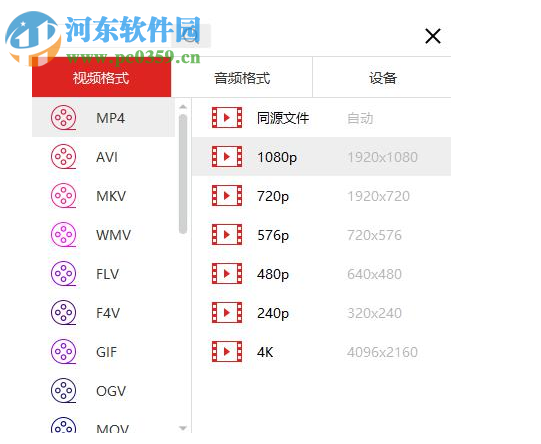Viewport: 541px width, 444px height.
Task: Click the MP4 film reel icon
Action: click(x=63, y=118)
